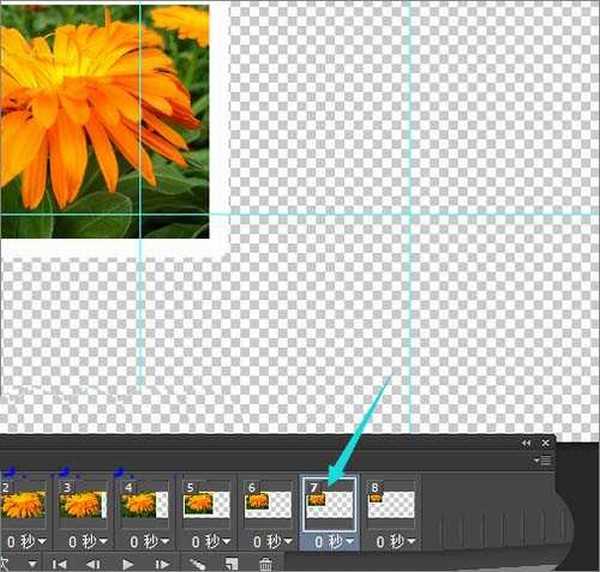Select frame 3 thumbnail
600x572 pixels.
click(84, 500)
